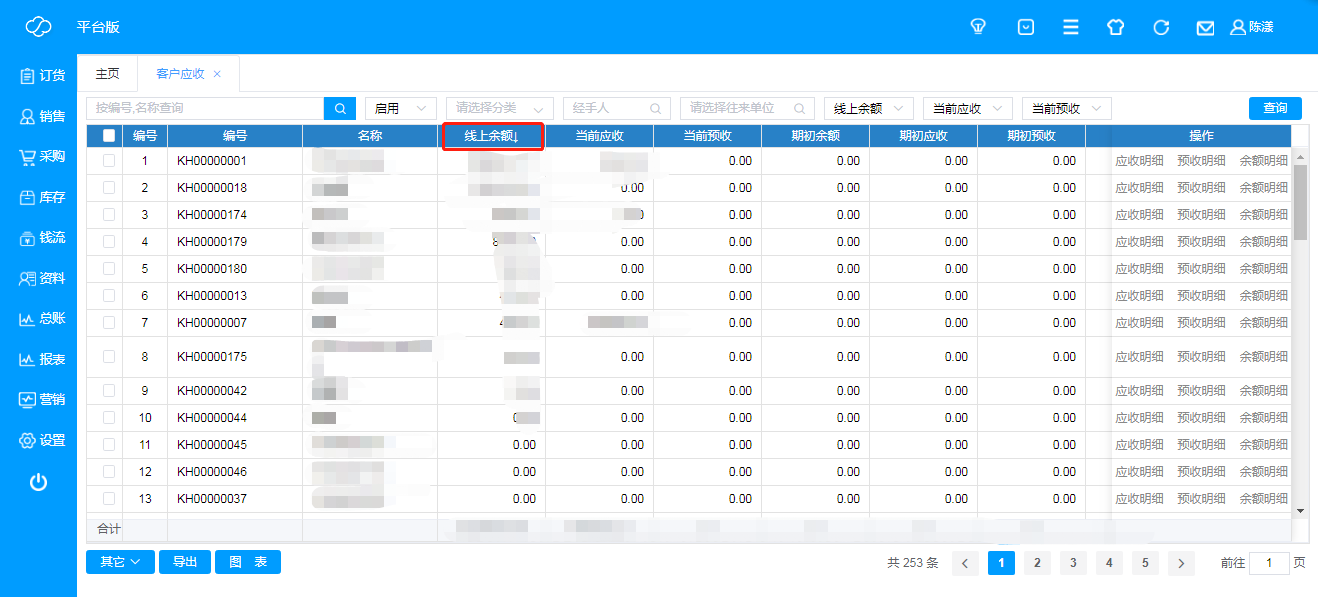Click the 经手人 field search icon
The width and height of the screenshot is (1318, 597).
[x=656, y=108]
